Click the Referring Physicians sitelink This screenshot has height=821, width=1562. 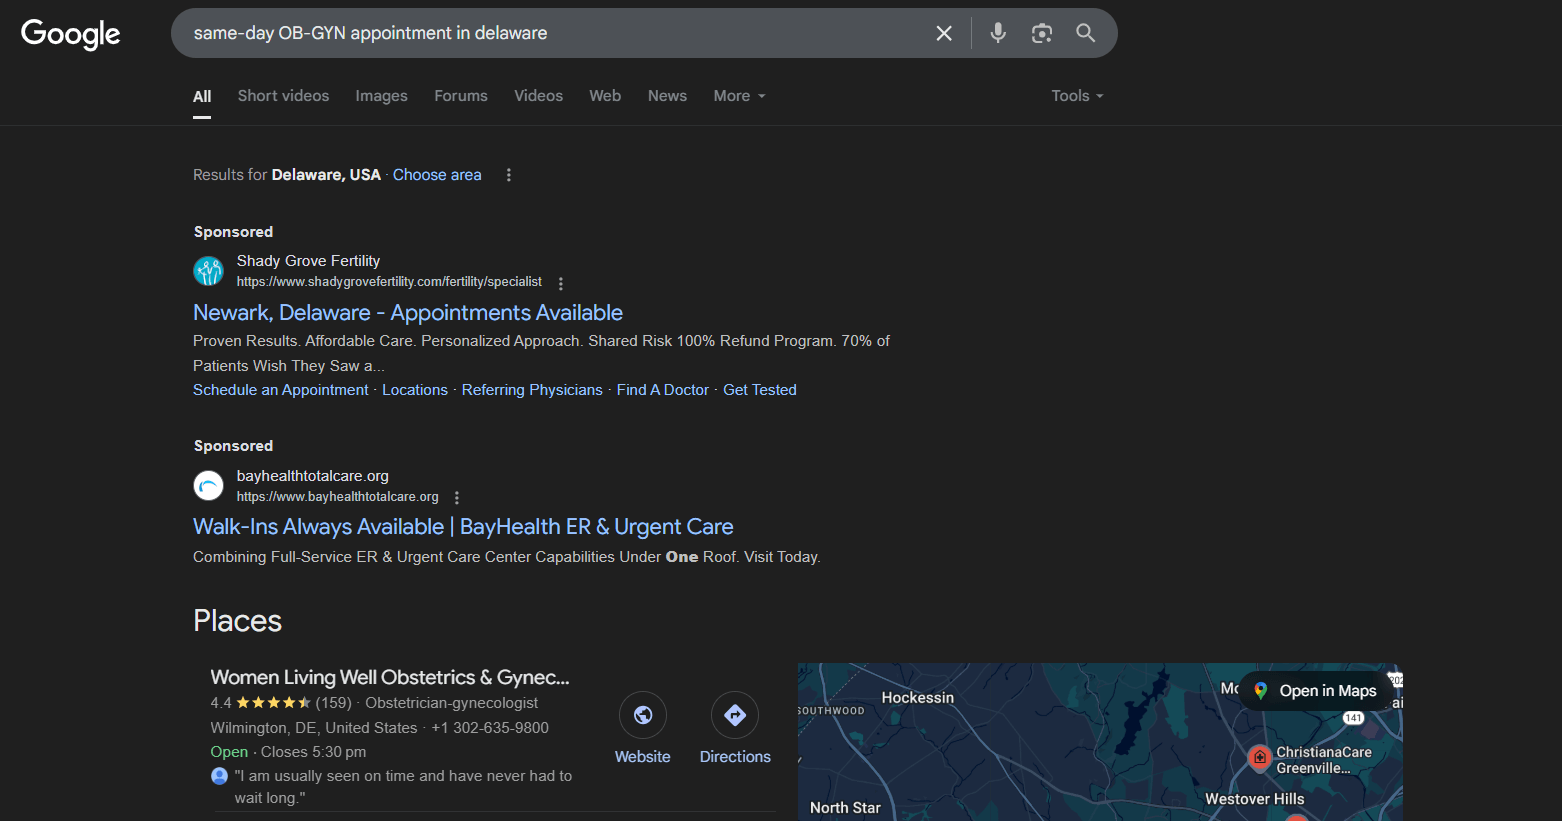(532, 390)
